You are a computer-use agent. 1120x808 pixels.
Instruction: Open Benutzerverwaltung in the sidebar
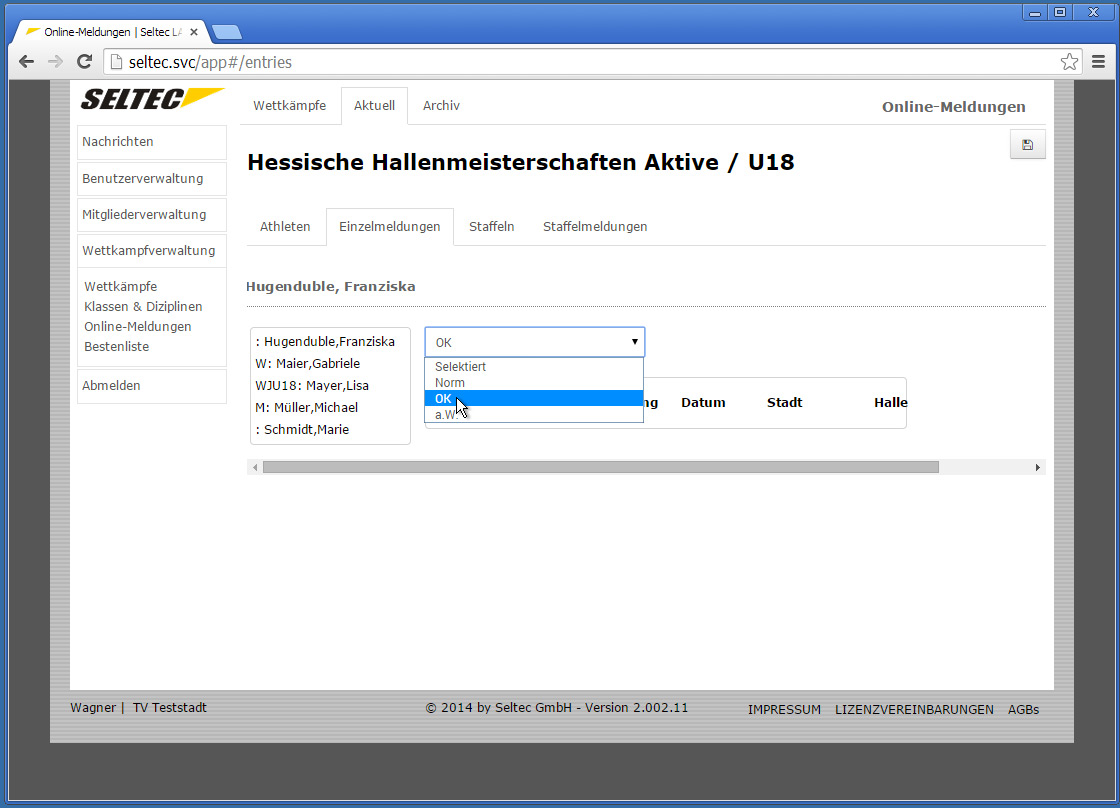151,179
